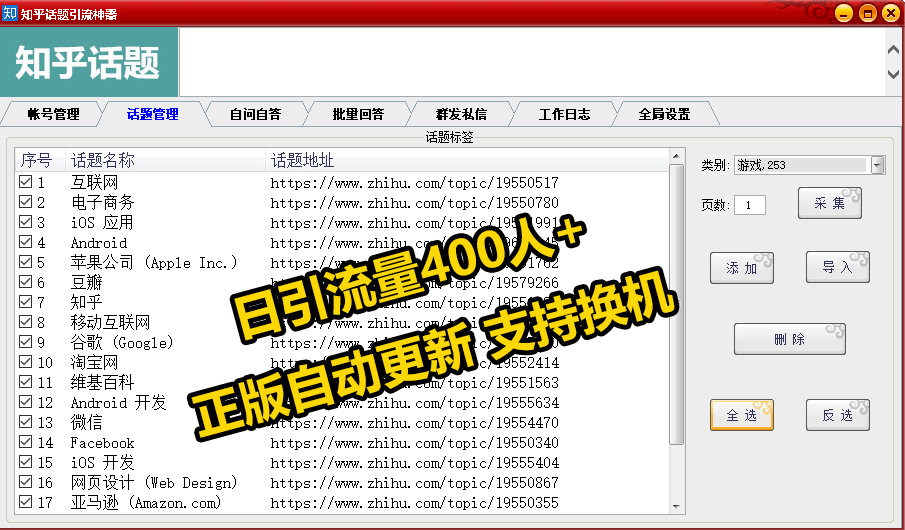This screenshot has width=905, height=530.
Task: Click the banner text area down arrow
Action: click(893, 74)
